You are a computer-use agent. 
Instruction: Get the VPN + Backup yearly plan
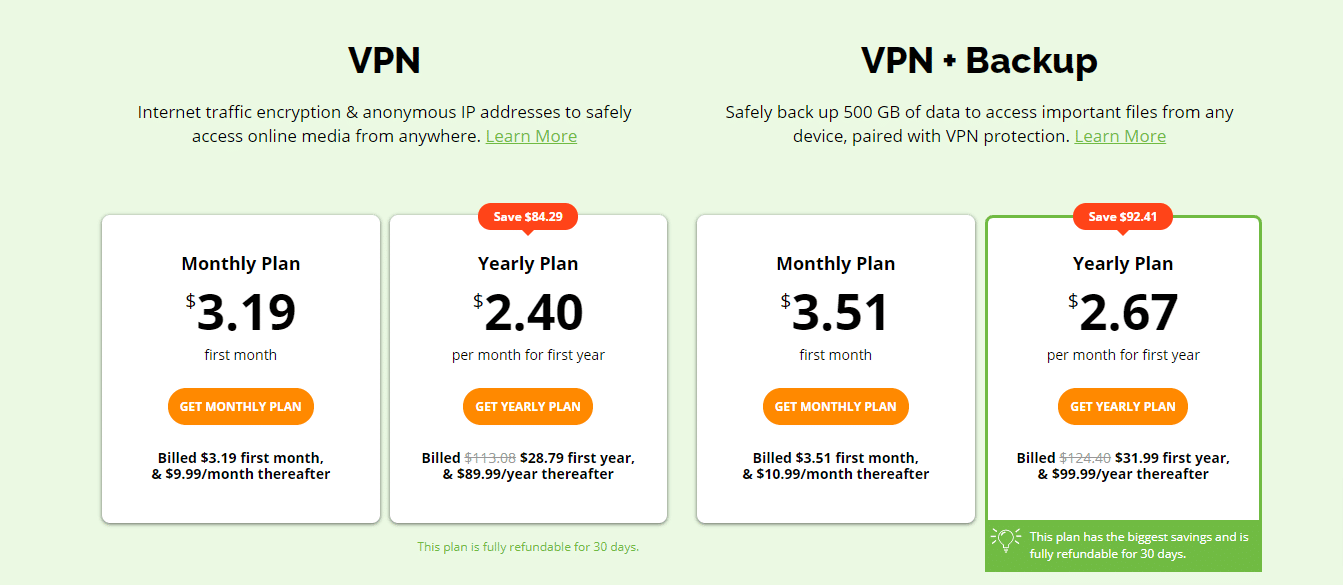[x=1123, y=407]
